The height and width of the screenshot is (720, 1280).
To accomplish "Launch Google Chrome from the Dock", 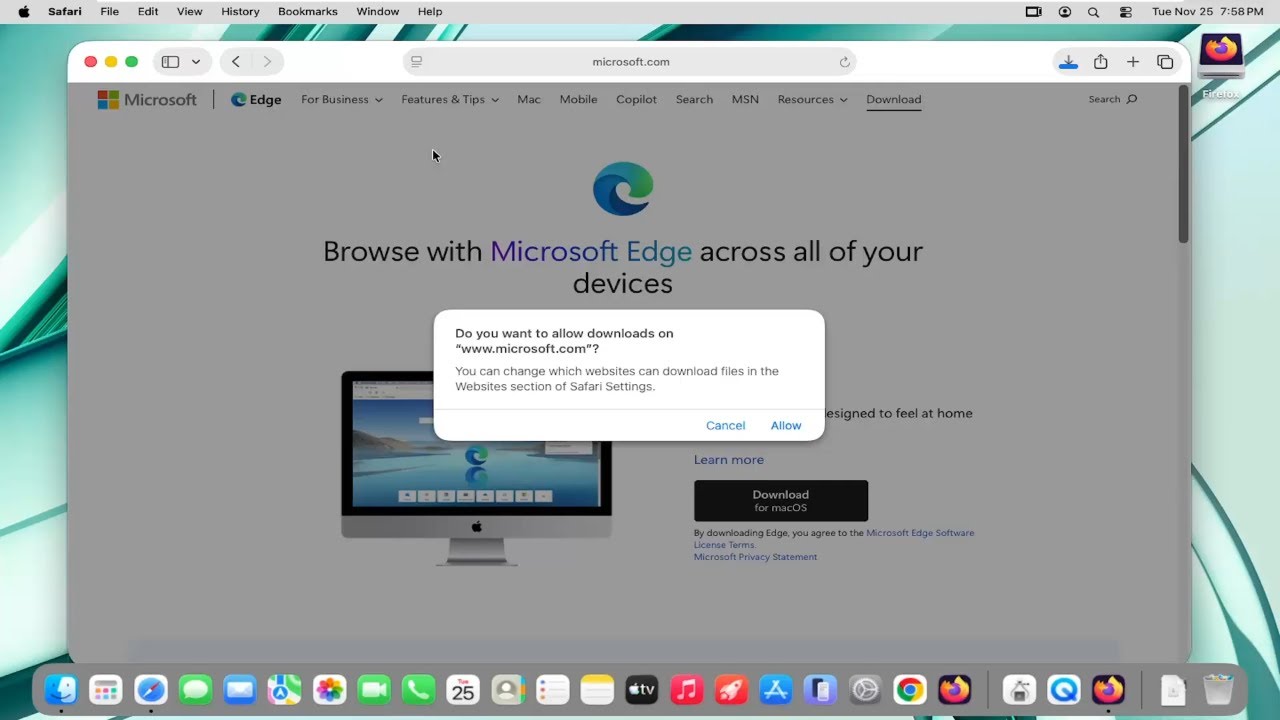I will pyautogui.click(x=909, y=689).
